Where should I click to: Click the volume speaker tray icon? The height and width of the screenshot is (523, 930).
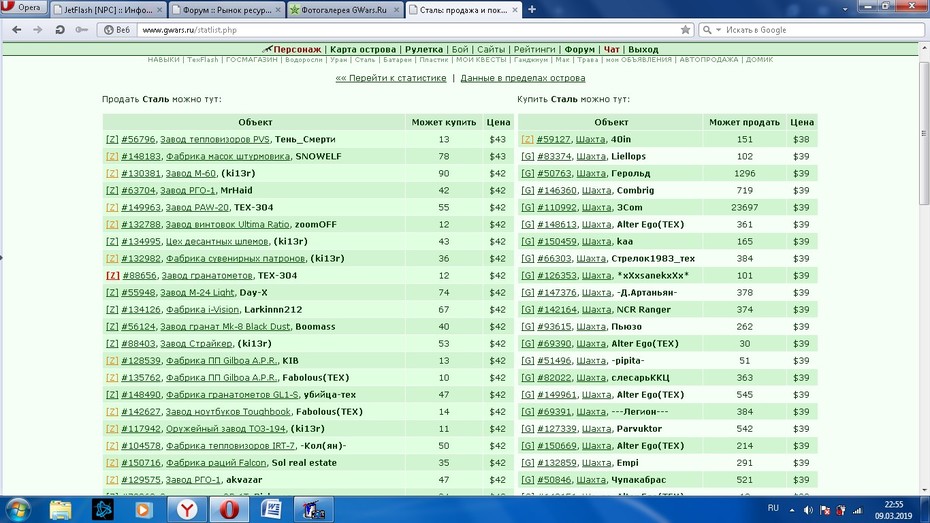pos(808,510)
